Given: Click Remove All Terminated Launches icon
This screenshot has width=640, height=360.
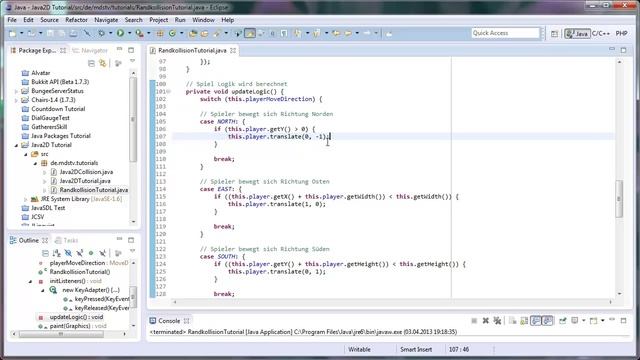Looking at the screenshot, I should [x=498, y=321].
